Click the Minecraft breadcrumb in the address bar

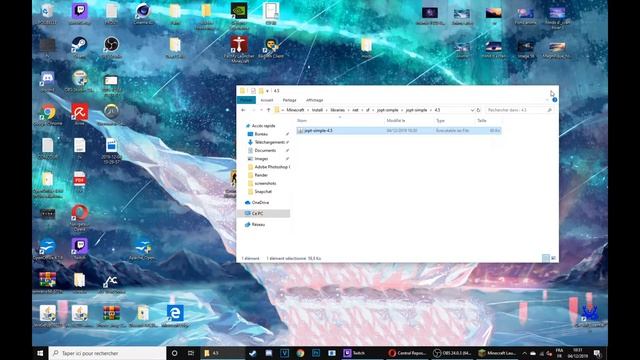tap(295, 110)
